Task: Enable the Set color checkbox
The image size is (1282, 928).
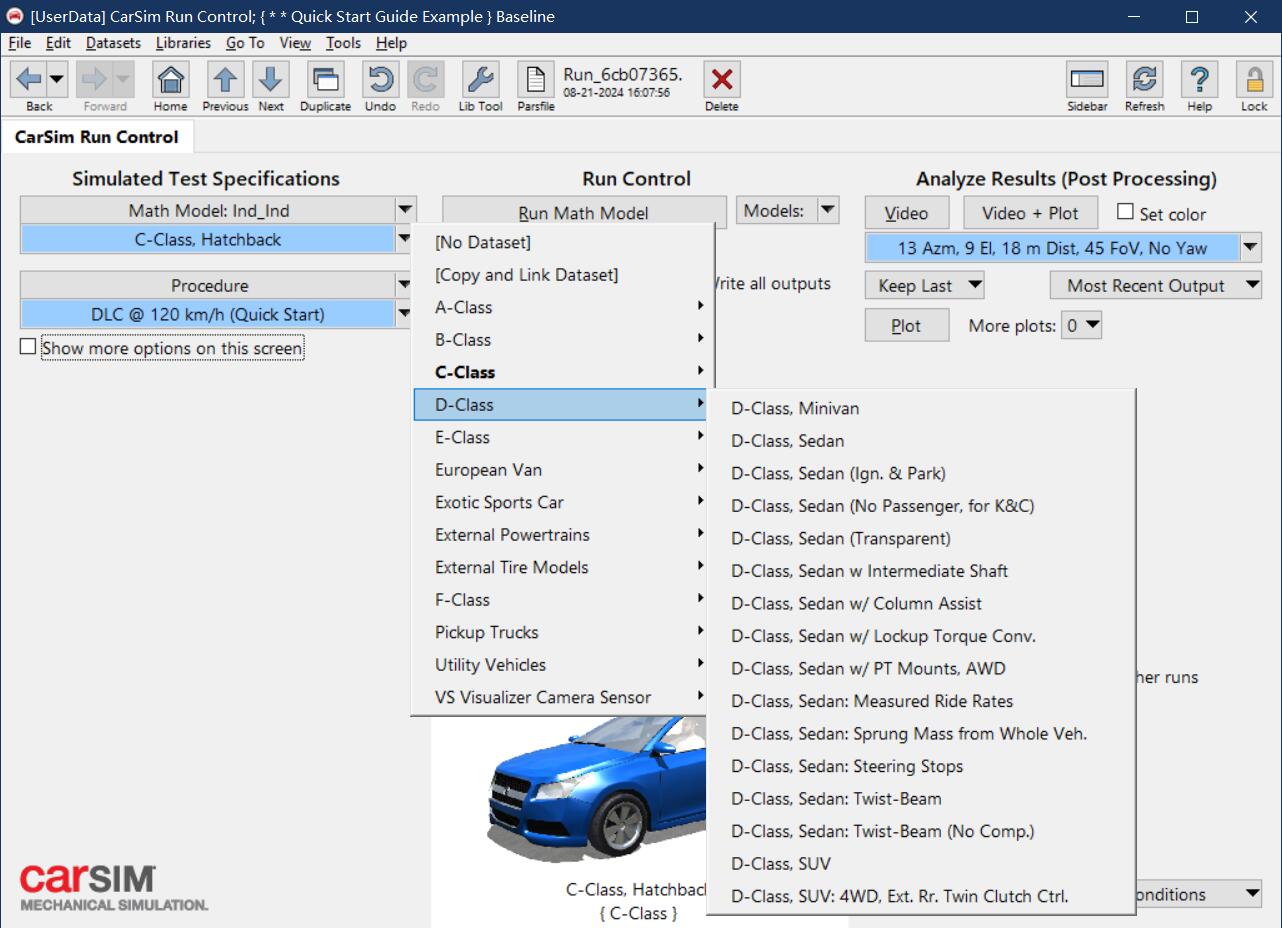Action: click(x=1125, y=212)
